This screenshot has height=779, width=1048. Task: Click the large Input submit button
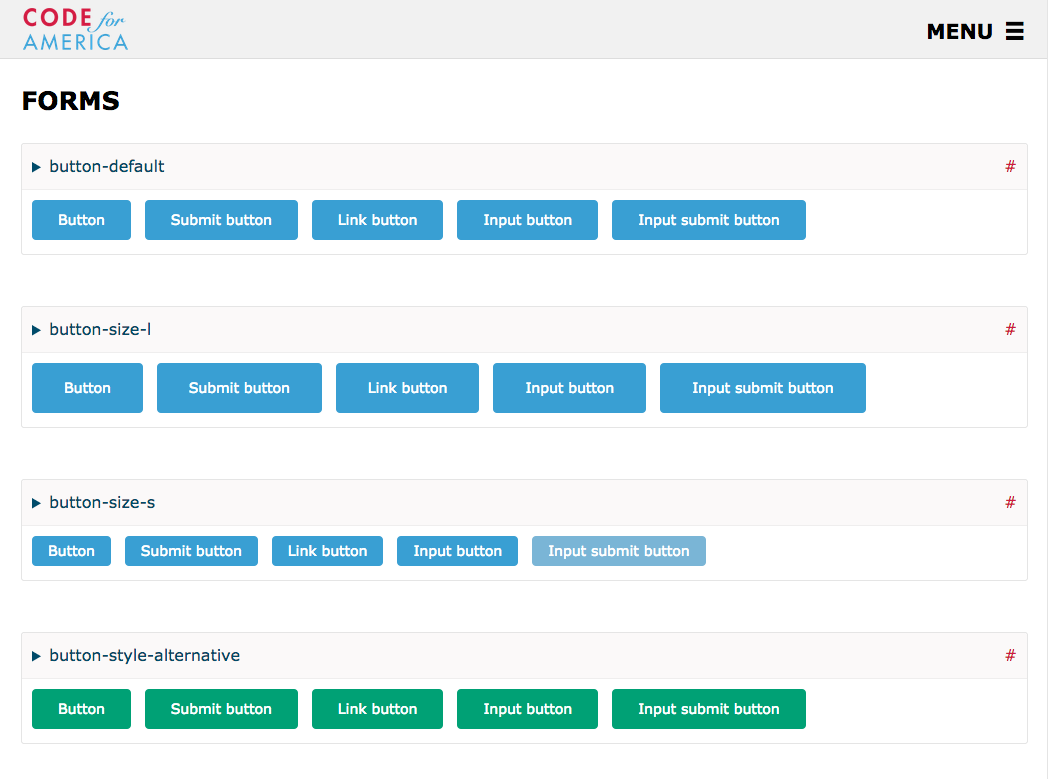pos(763,388)
